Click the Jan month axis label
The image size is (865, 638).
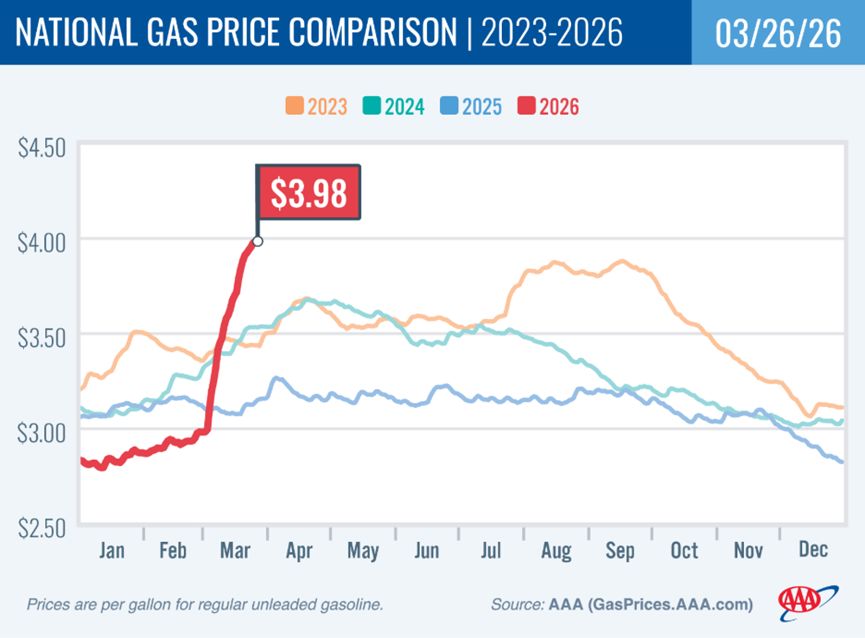(x=110, y=551)
